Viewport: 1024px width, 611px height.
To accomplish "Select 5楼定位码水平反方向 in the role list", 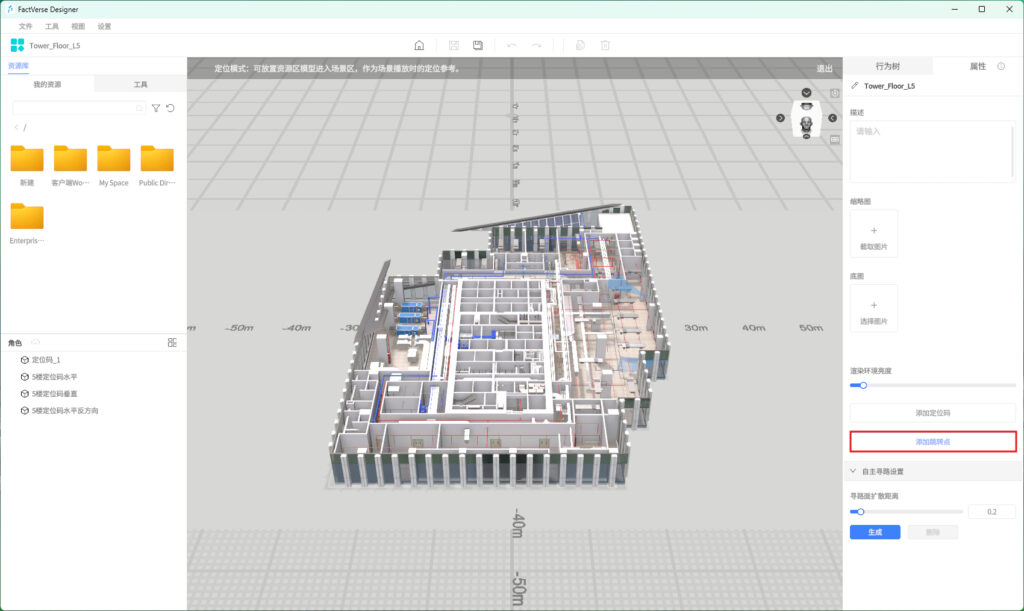I will point(65,411).
